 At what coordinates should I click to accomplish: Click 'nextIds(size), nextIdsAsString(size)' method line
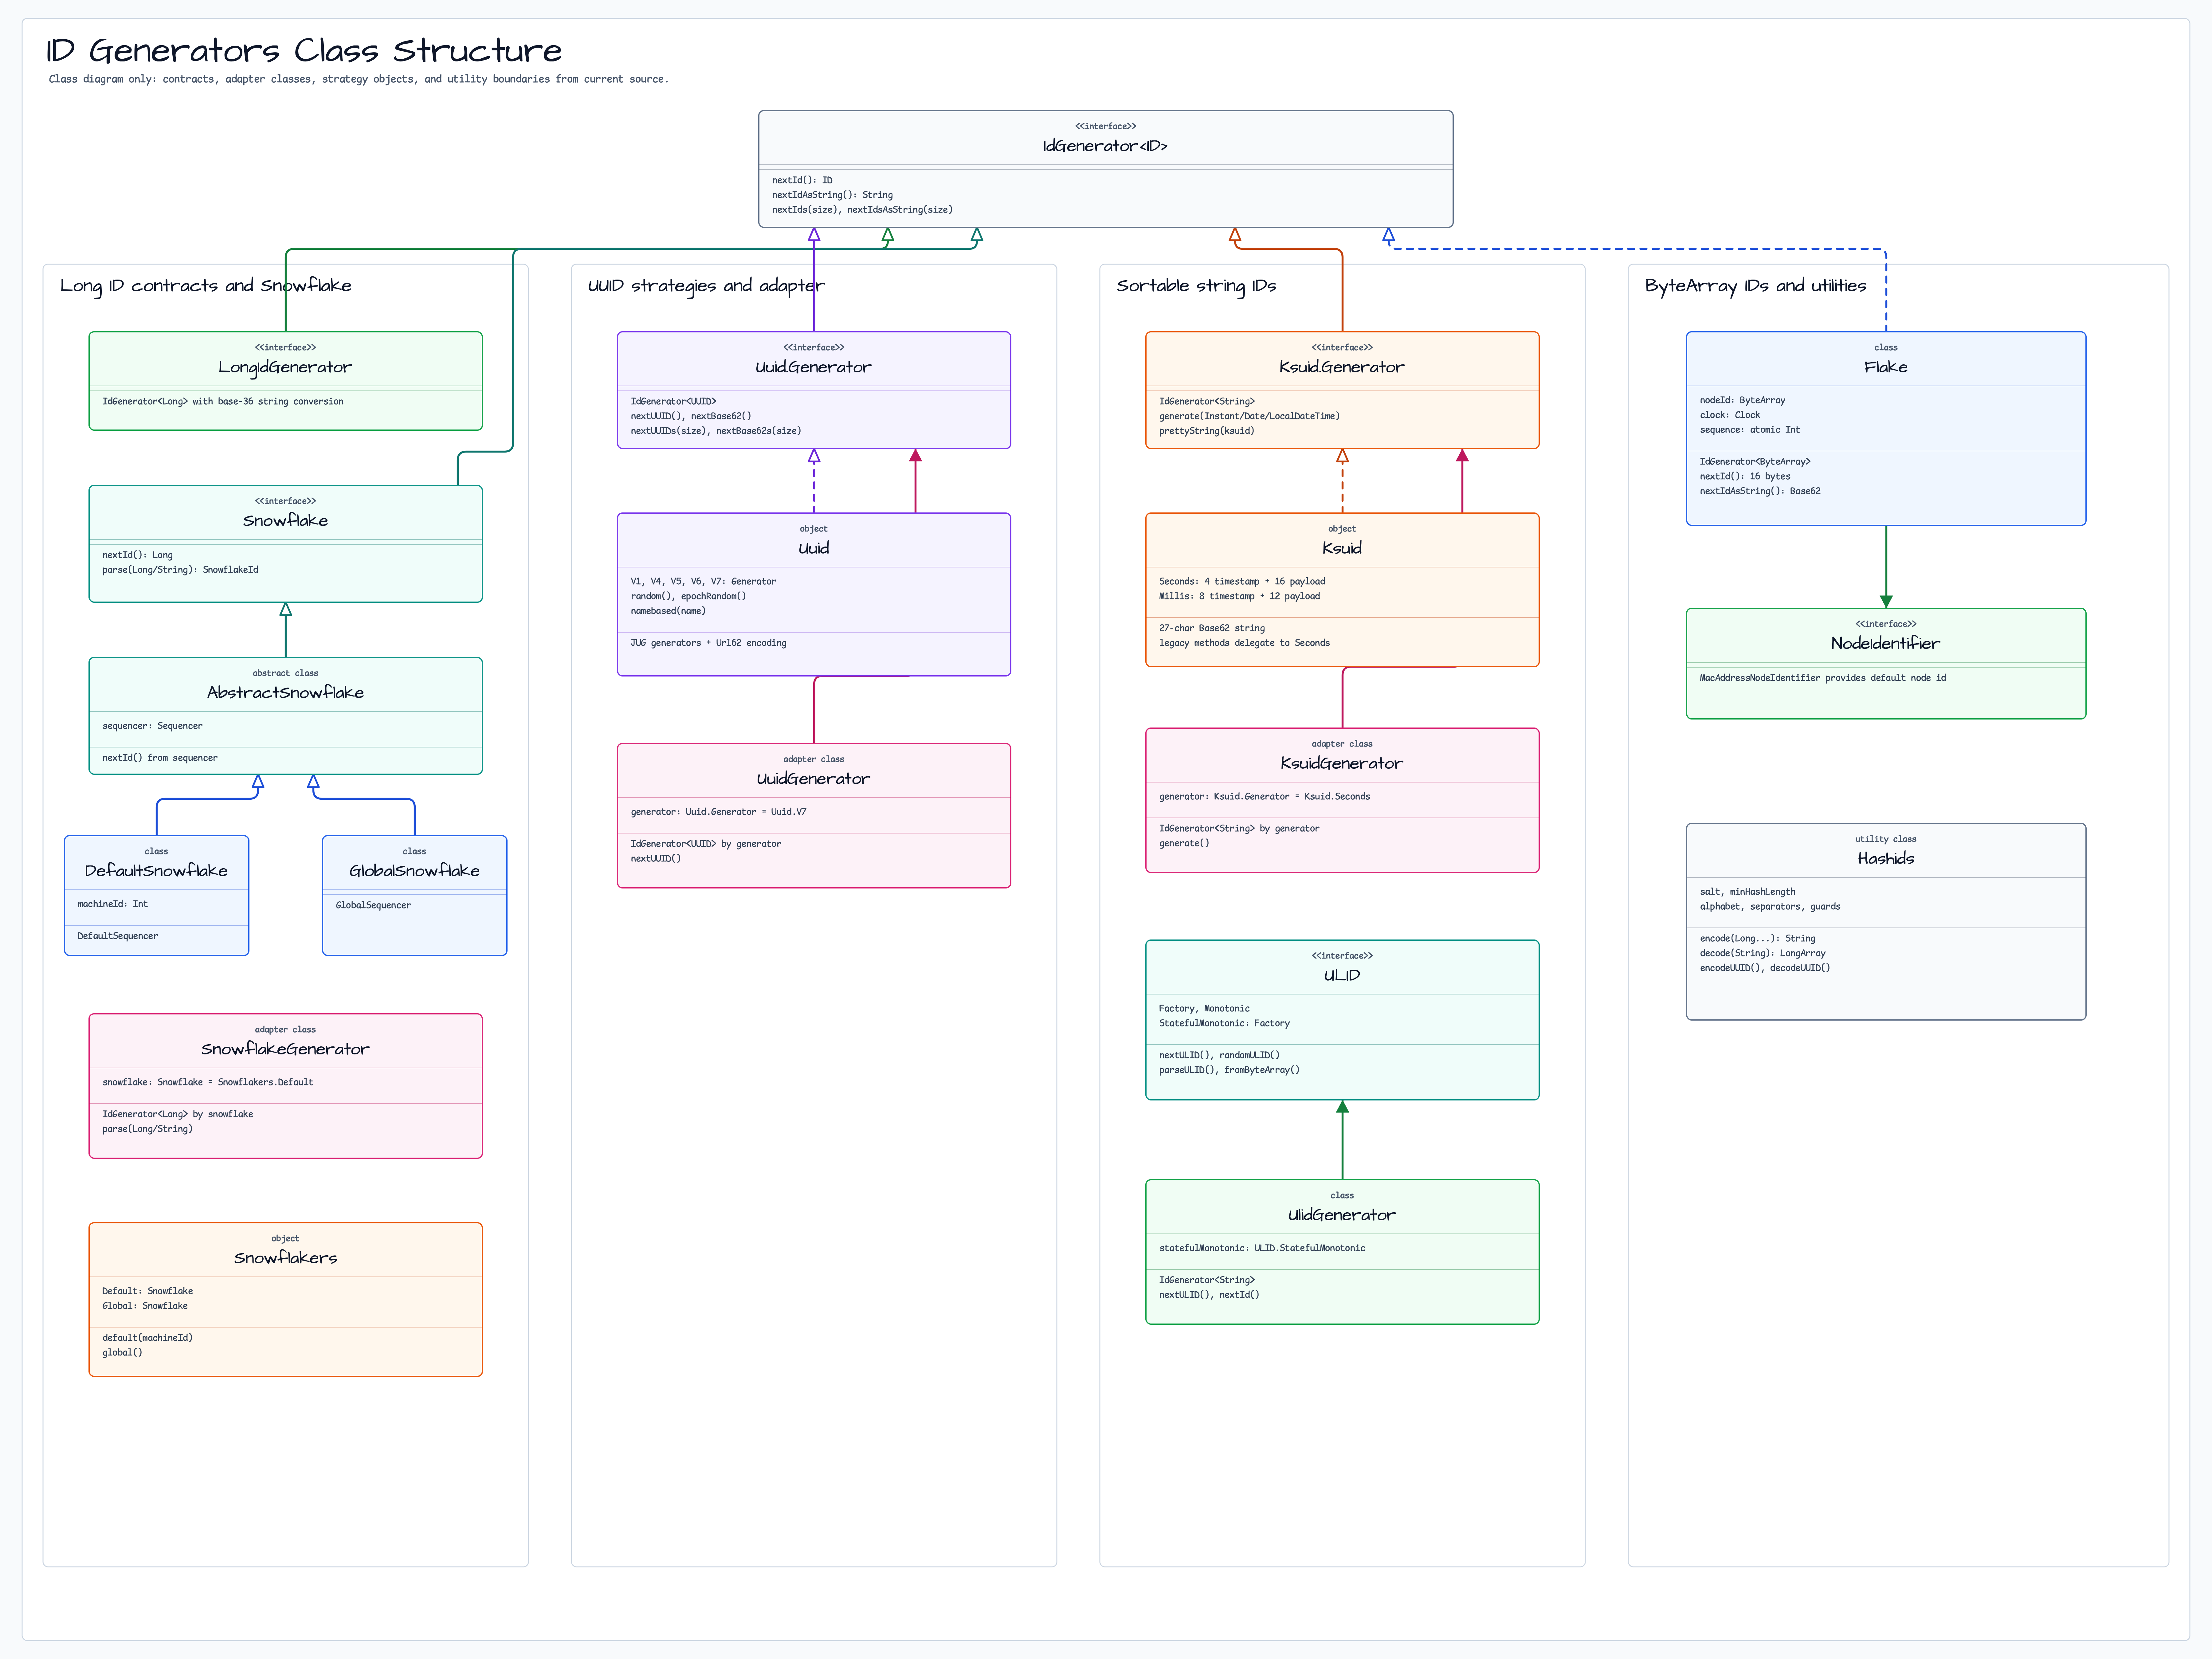tap(862, 210)
